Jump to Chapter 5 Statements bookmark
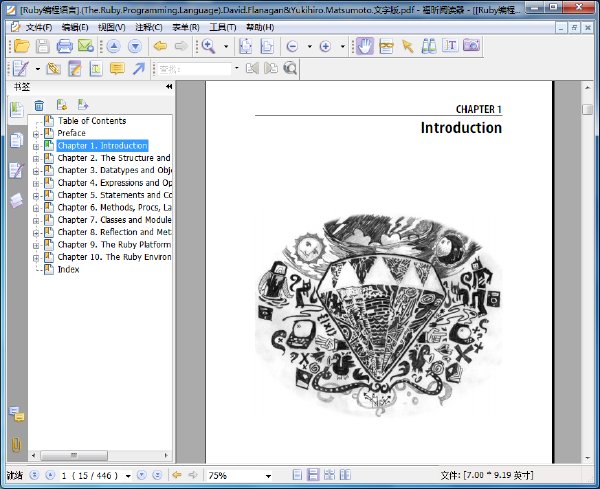Viewport: 600px width, 489px height. point(114,195)
